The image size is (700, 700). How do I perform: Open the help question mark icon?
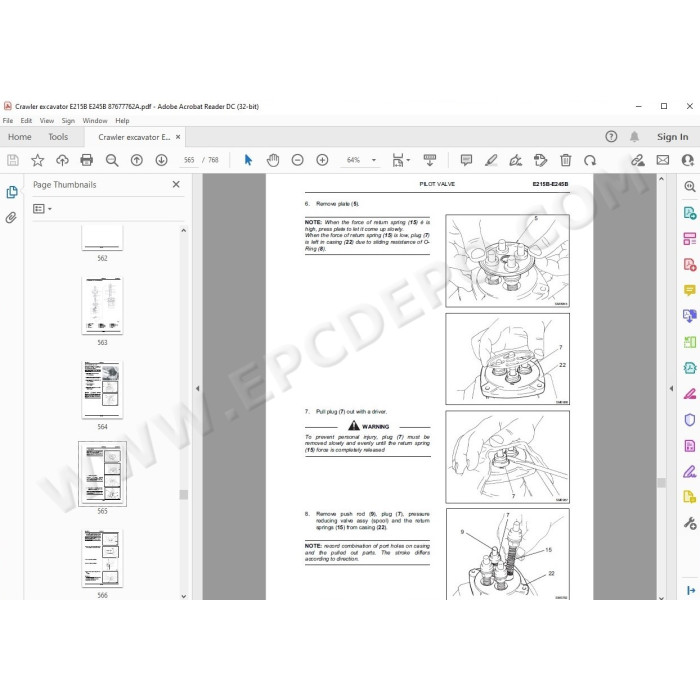coord(611,137)
